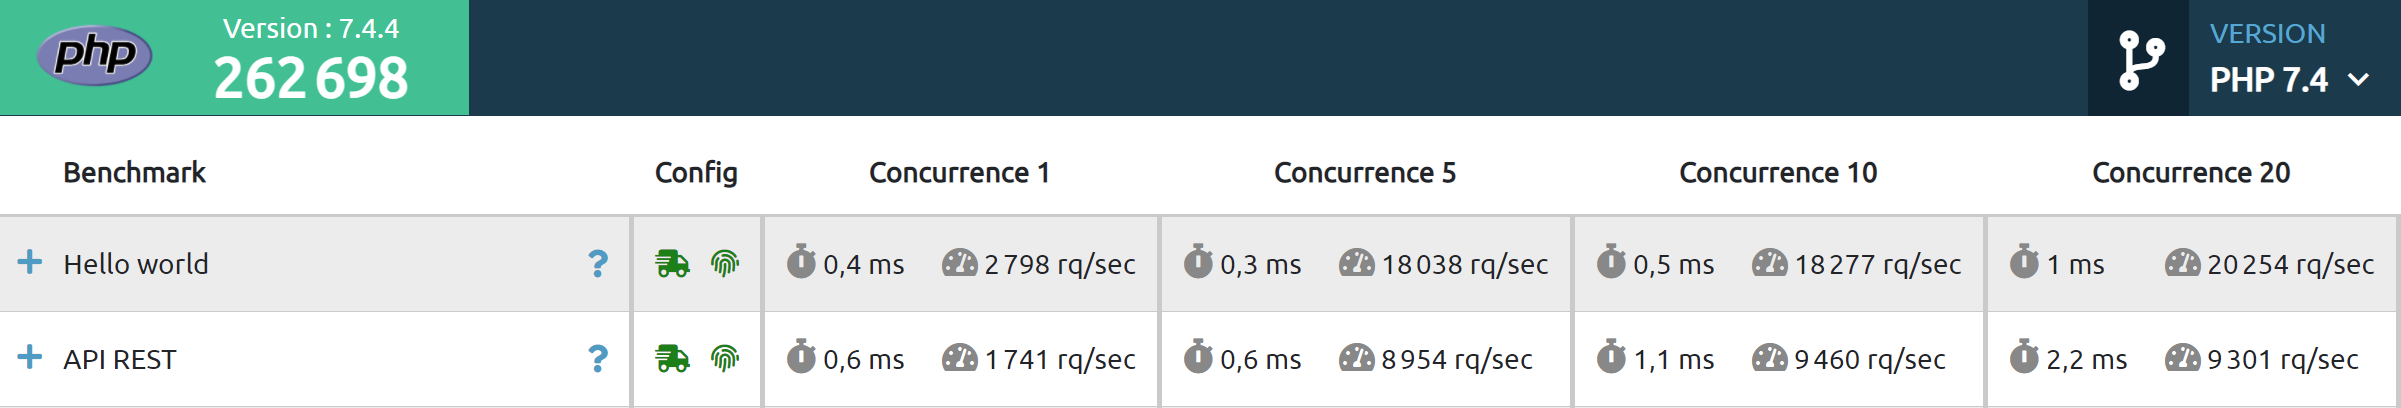The height and width of the screenshot is (408, 2401).
Task: Open the PHP 7.4 version dropdown
Action: pyautogui.click(x=2289, y=80)
